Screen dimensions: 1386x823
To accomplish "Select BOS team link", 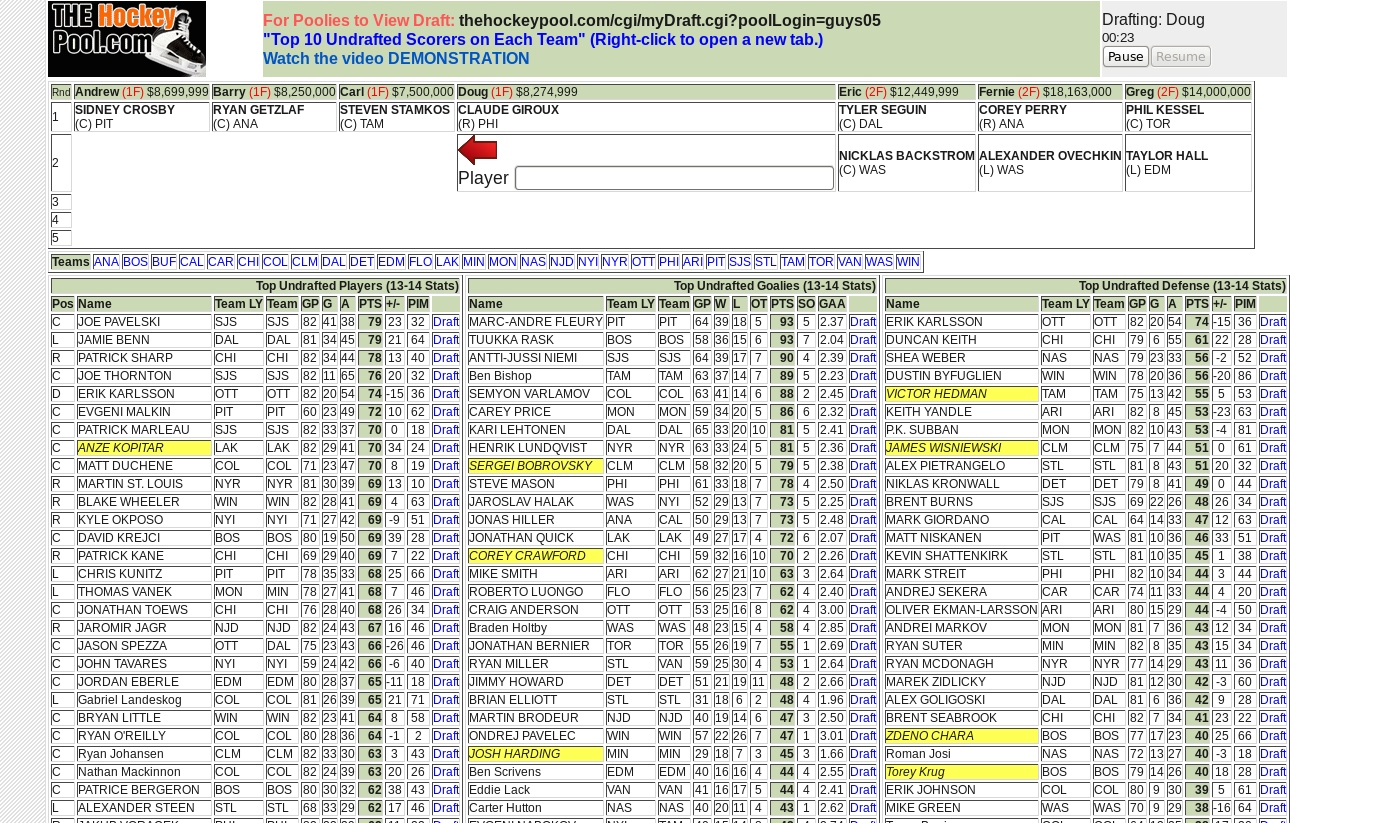I will [x=135, y=262].
